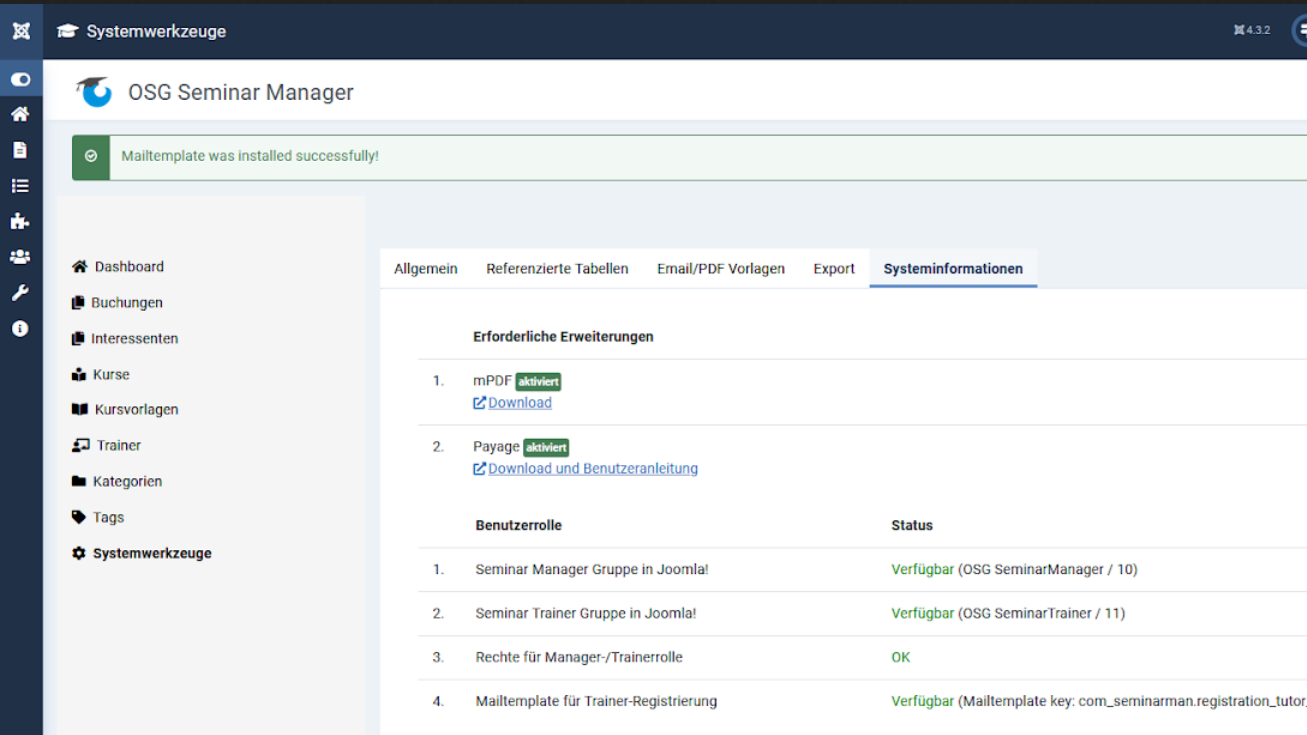The width and height of the screenshot is (1307, 735).
Task: Open Payage Download und Benutzeranleitung link
Action: pos(592,469)
